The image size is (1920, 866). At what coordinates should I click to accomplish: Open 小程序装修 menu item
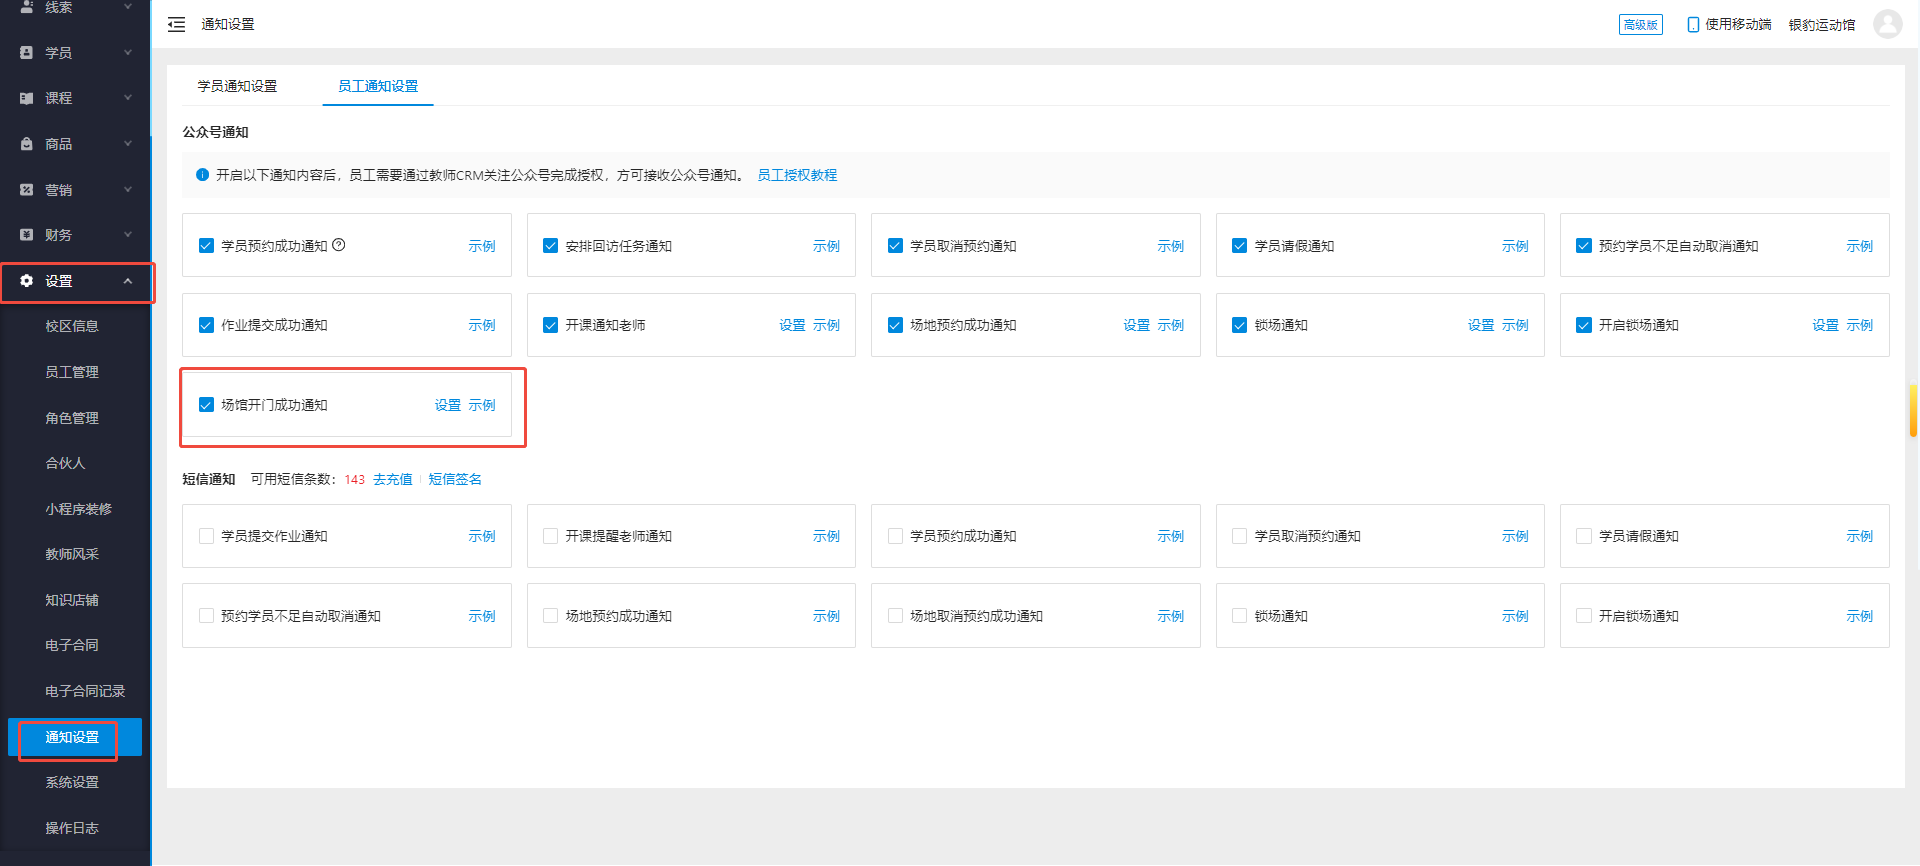[78, 509]
